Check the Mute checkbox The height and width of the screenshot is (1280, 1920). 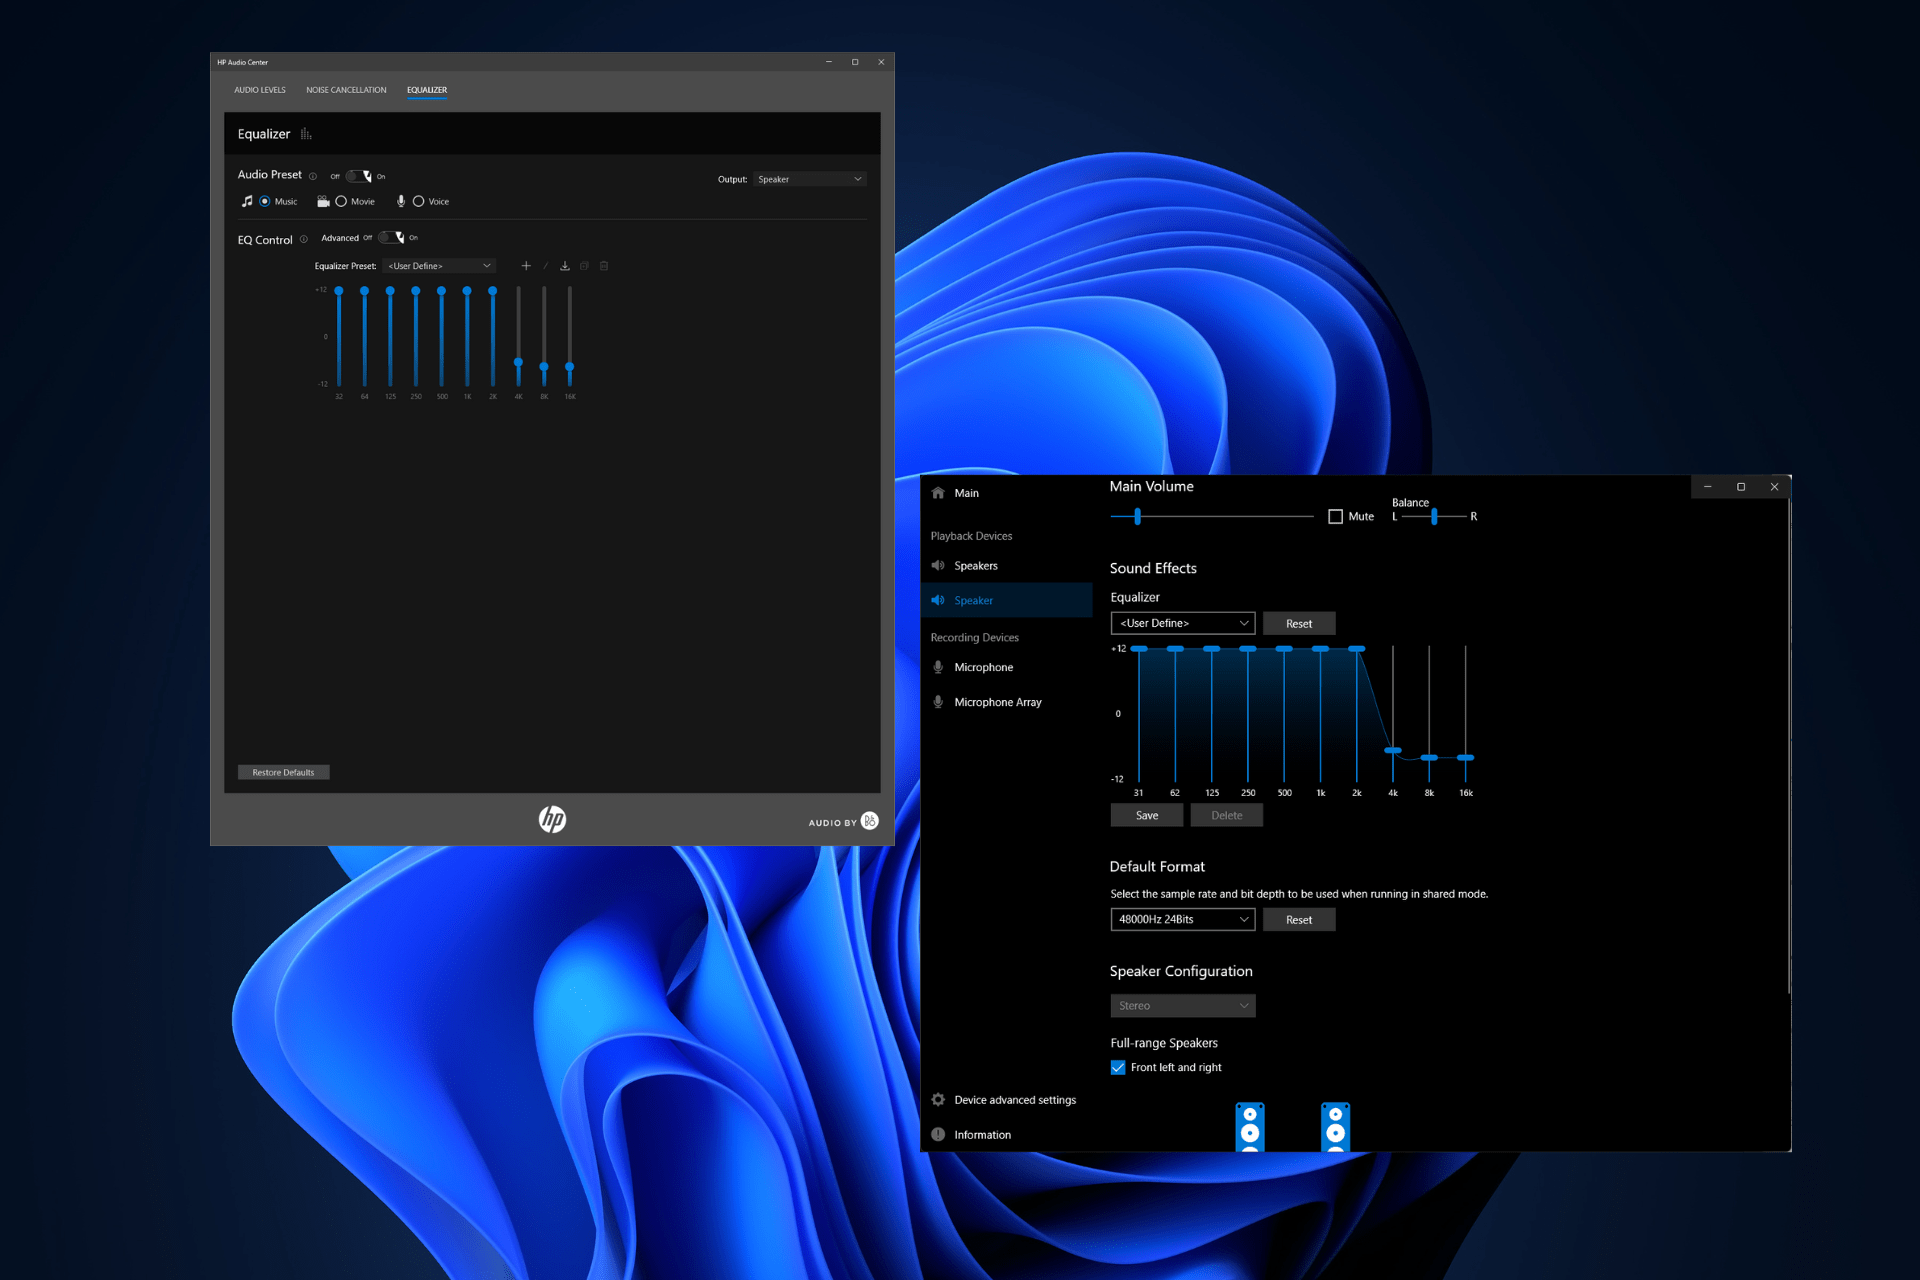1335,516
